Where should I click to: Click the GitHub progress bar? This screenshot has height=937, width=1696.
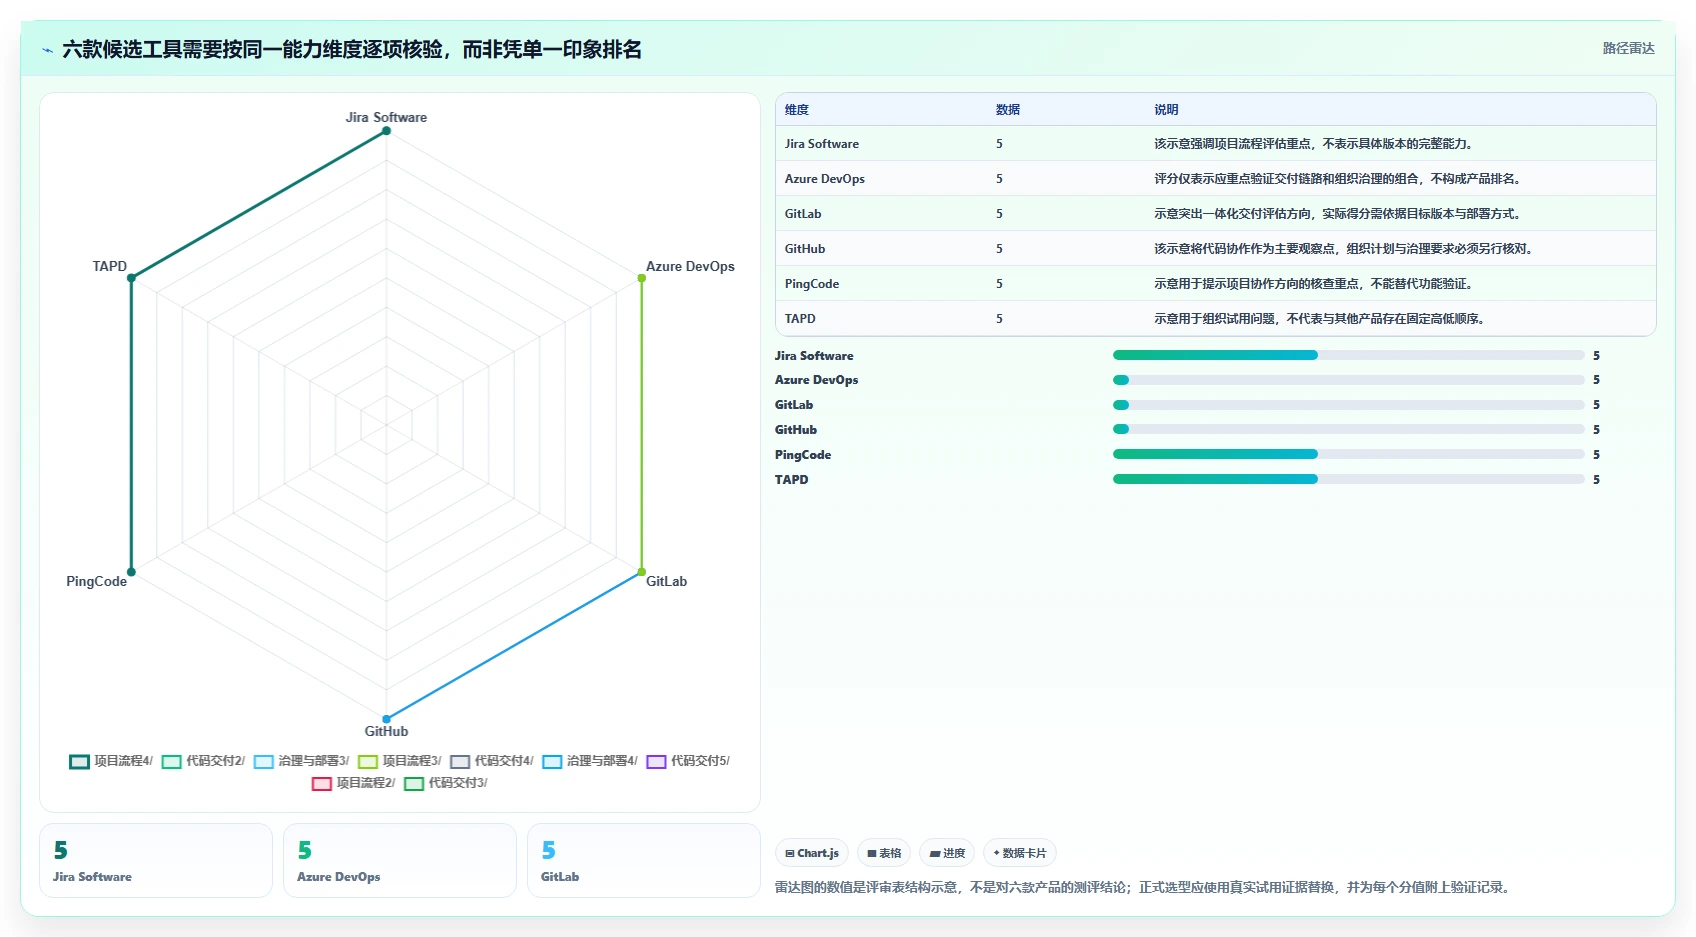click(x=1349, y=429)
